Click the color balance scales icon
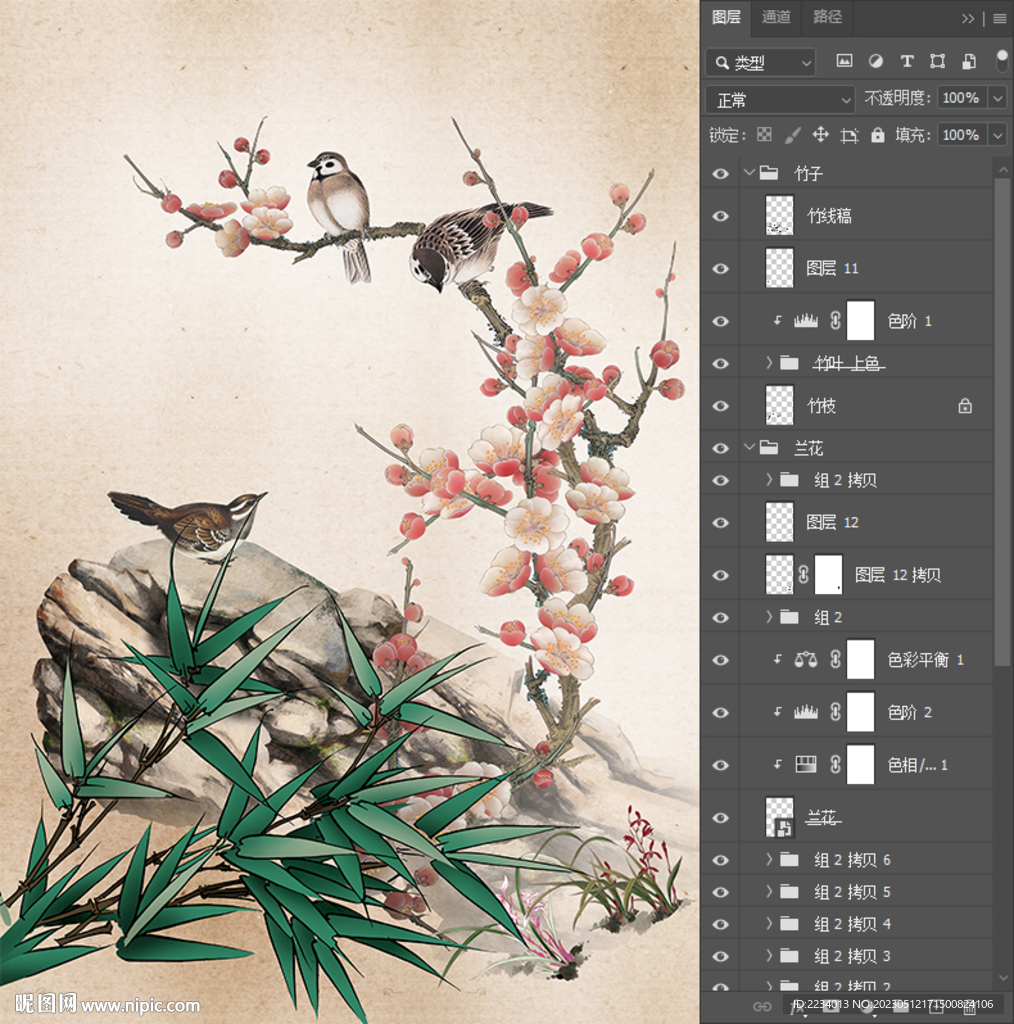This screenshot has width=1014, height=1024. tap(806, 660)
